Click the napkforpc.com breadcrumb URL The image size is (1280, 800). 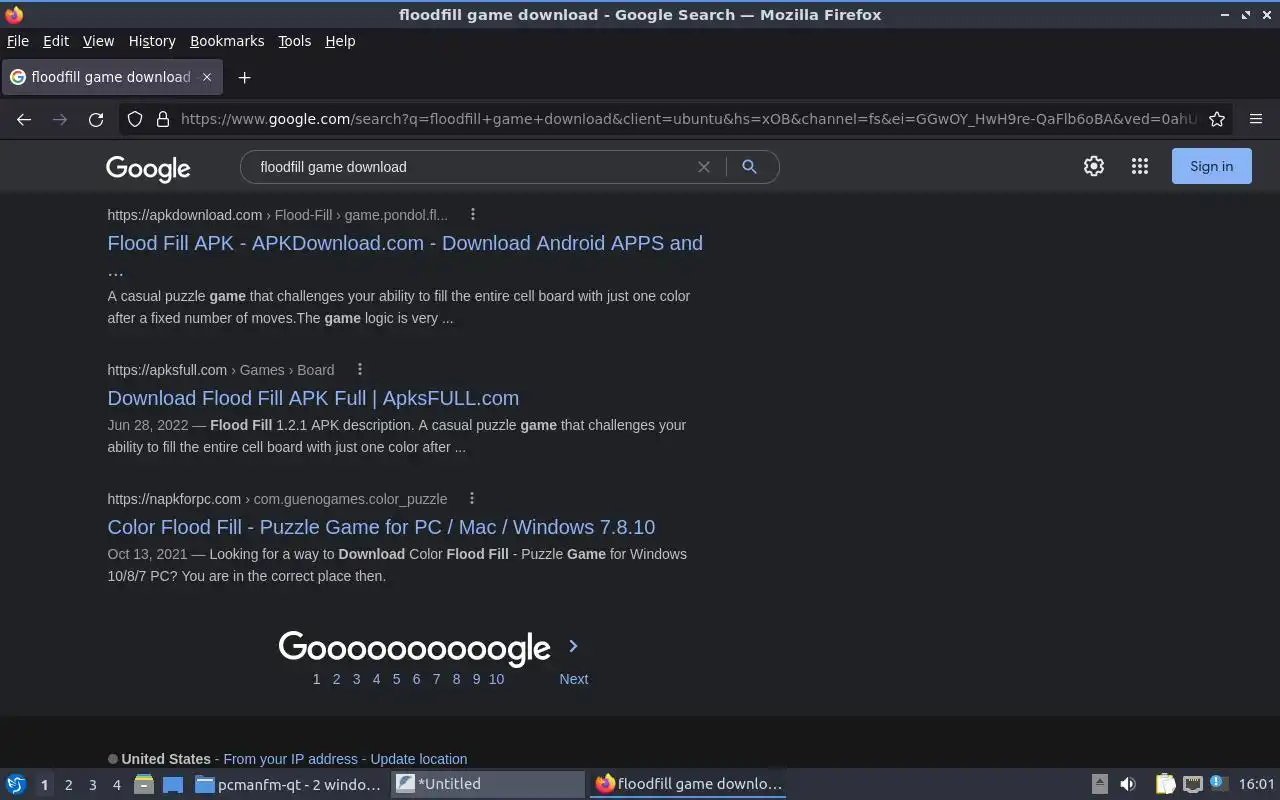(x=277, y=499)
